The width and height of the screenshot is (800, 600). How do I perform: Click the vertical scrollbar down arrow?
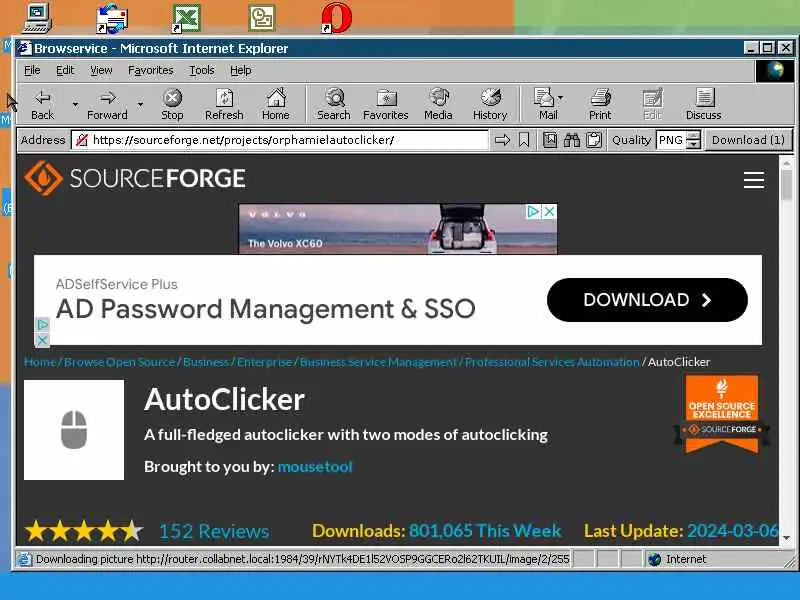coord(786,538)
